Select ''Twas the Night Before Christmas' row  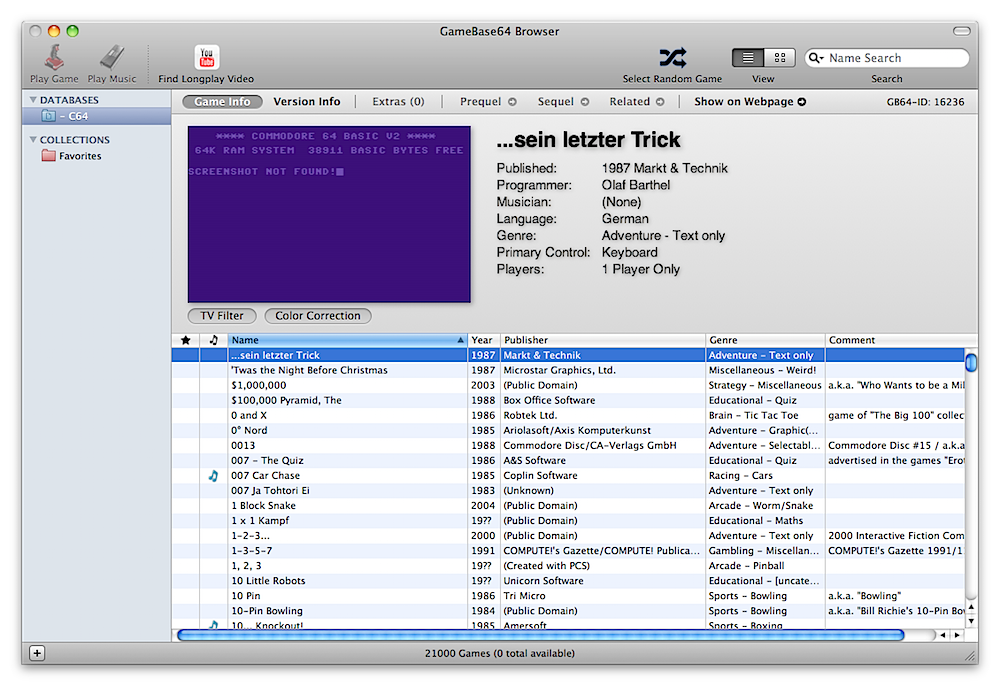point(568,370)
